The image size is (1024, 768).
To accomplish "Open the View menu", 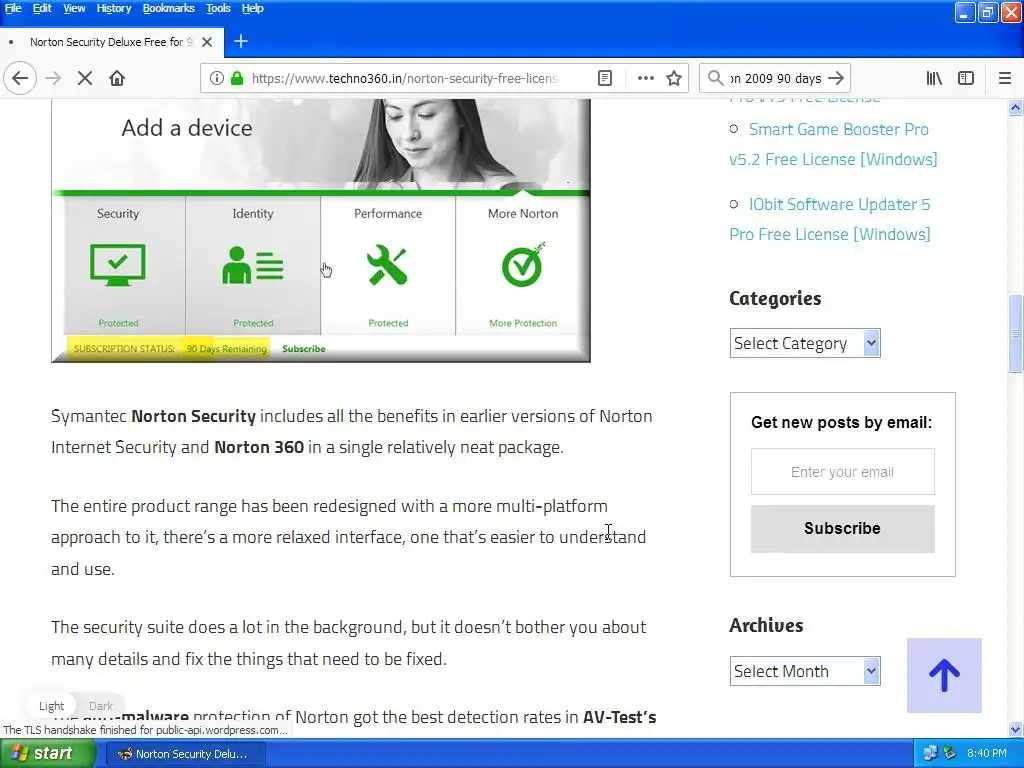I will point(74,8).
